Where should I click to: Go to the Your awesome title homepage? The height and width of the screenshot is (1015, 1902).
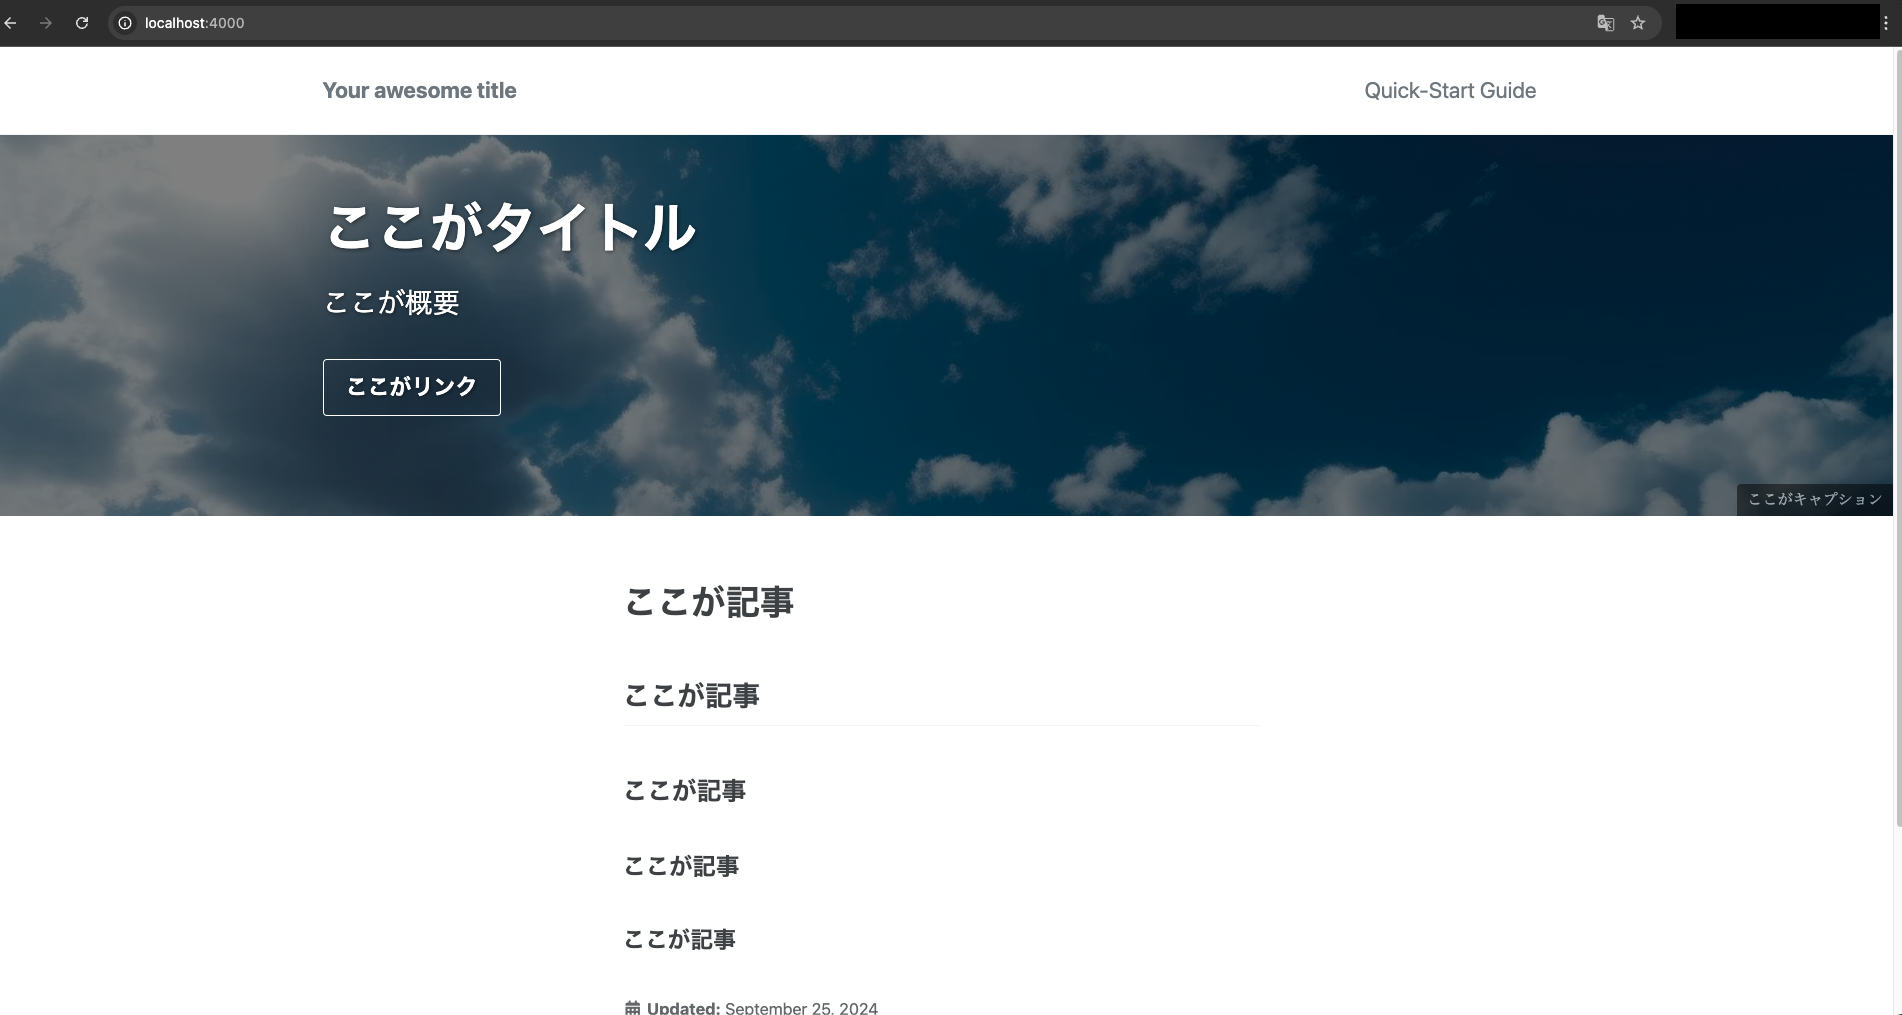click(419, 90)
